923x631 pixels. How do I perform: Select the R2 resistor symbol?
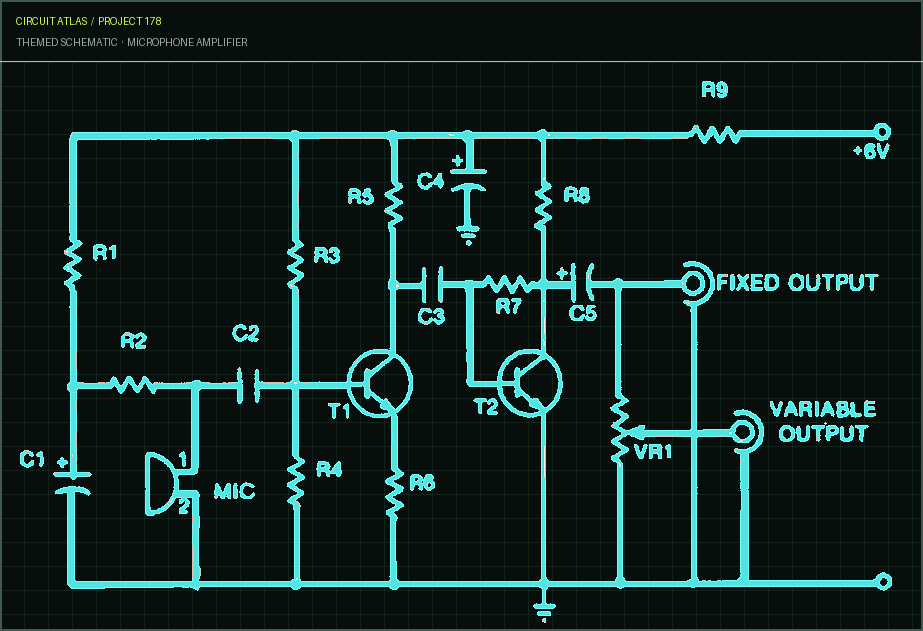(x=134, y=385)
